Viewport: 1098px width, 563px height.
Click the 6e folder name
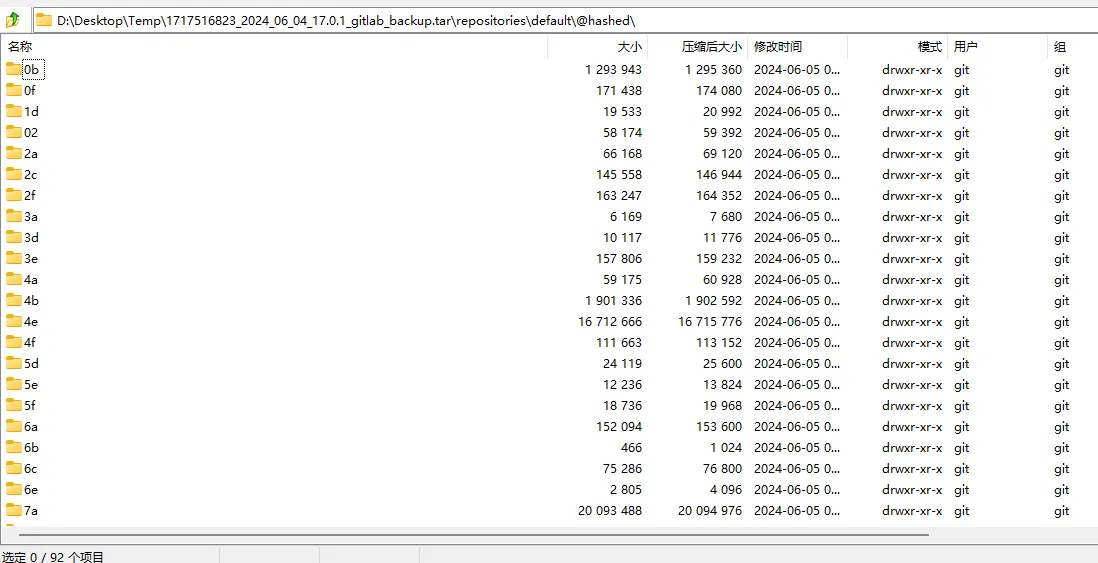pyautogui.click(x=32, y=489)
